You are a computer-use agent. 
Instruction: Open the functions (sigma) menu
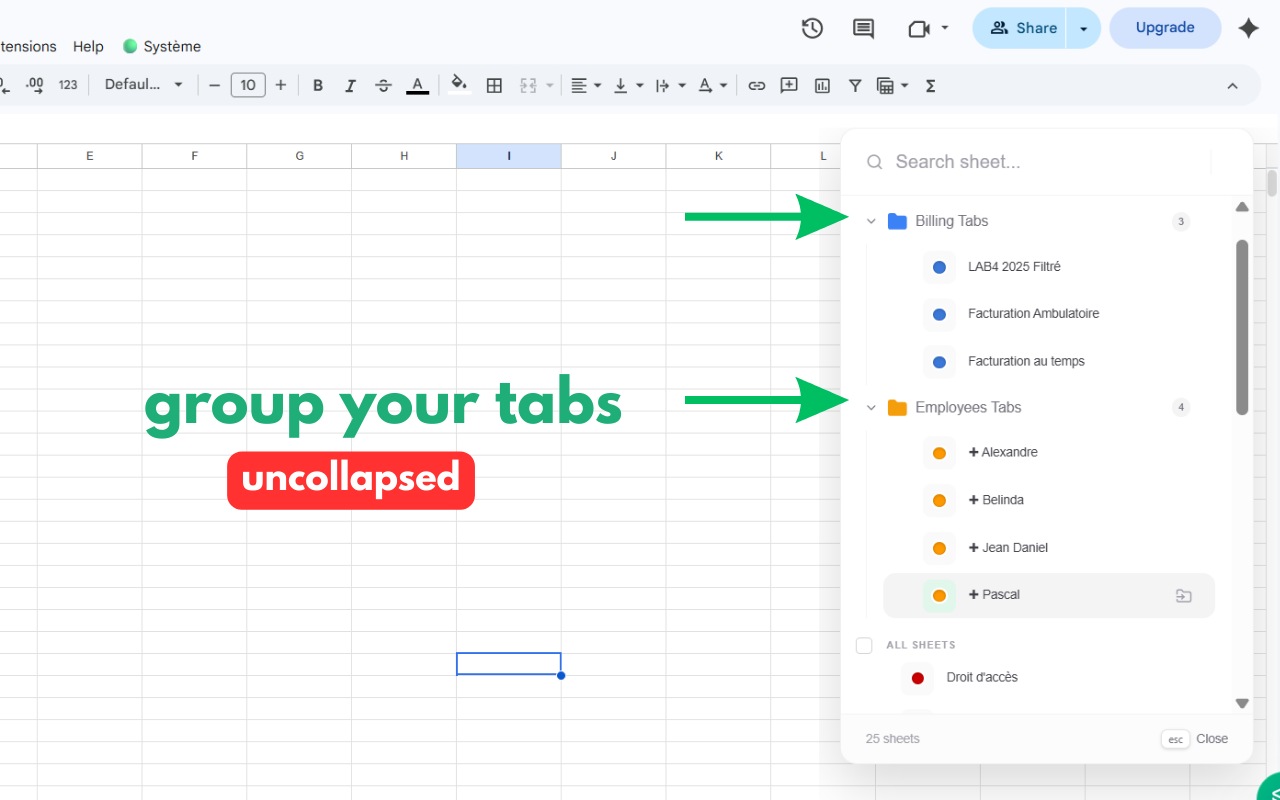point(930,85)
